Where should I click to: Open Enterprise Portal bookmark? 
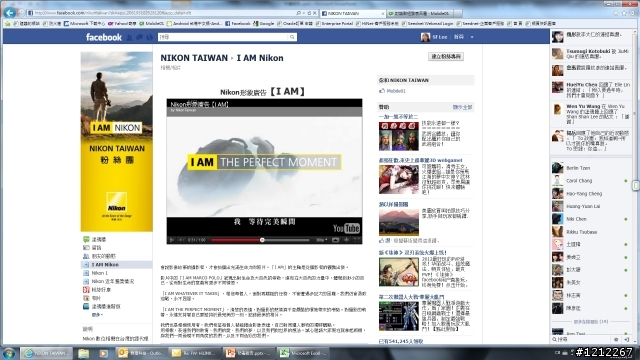pyautogui.click(x=334, y=24)
